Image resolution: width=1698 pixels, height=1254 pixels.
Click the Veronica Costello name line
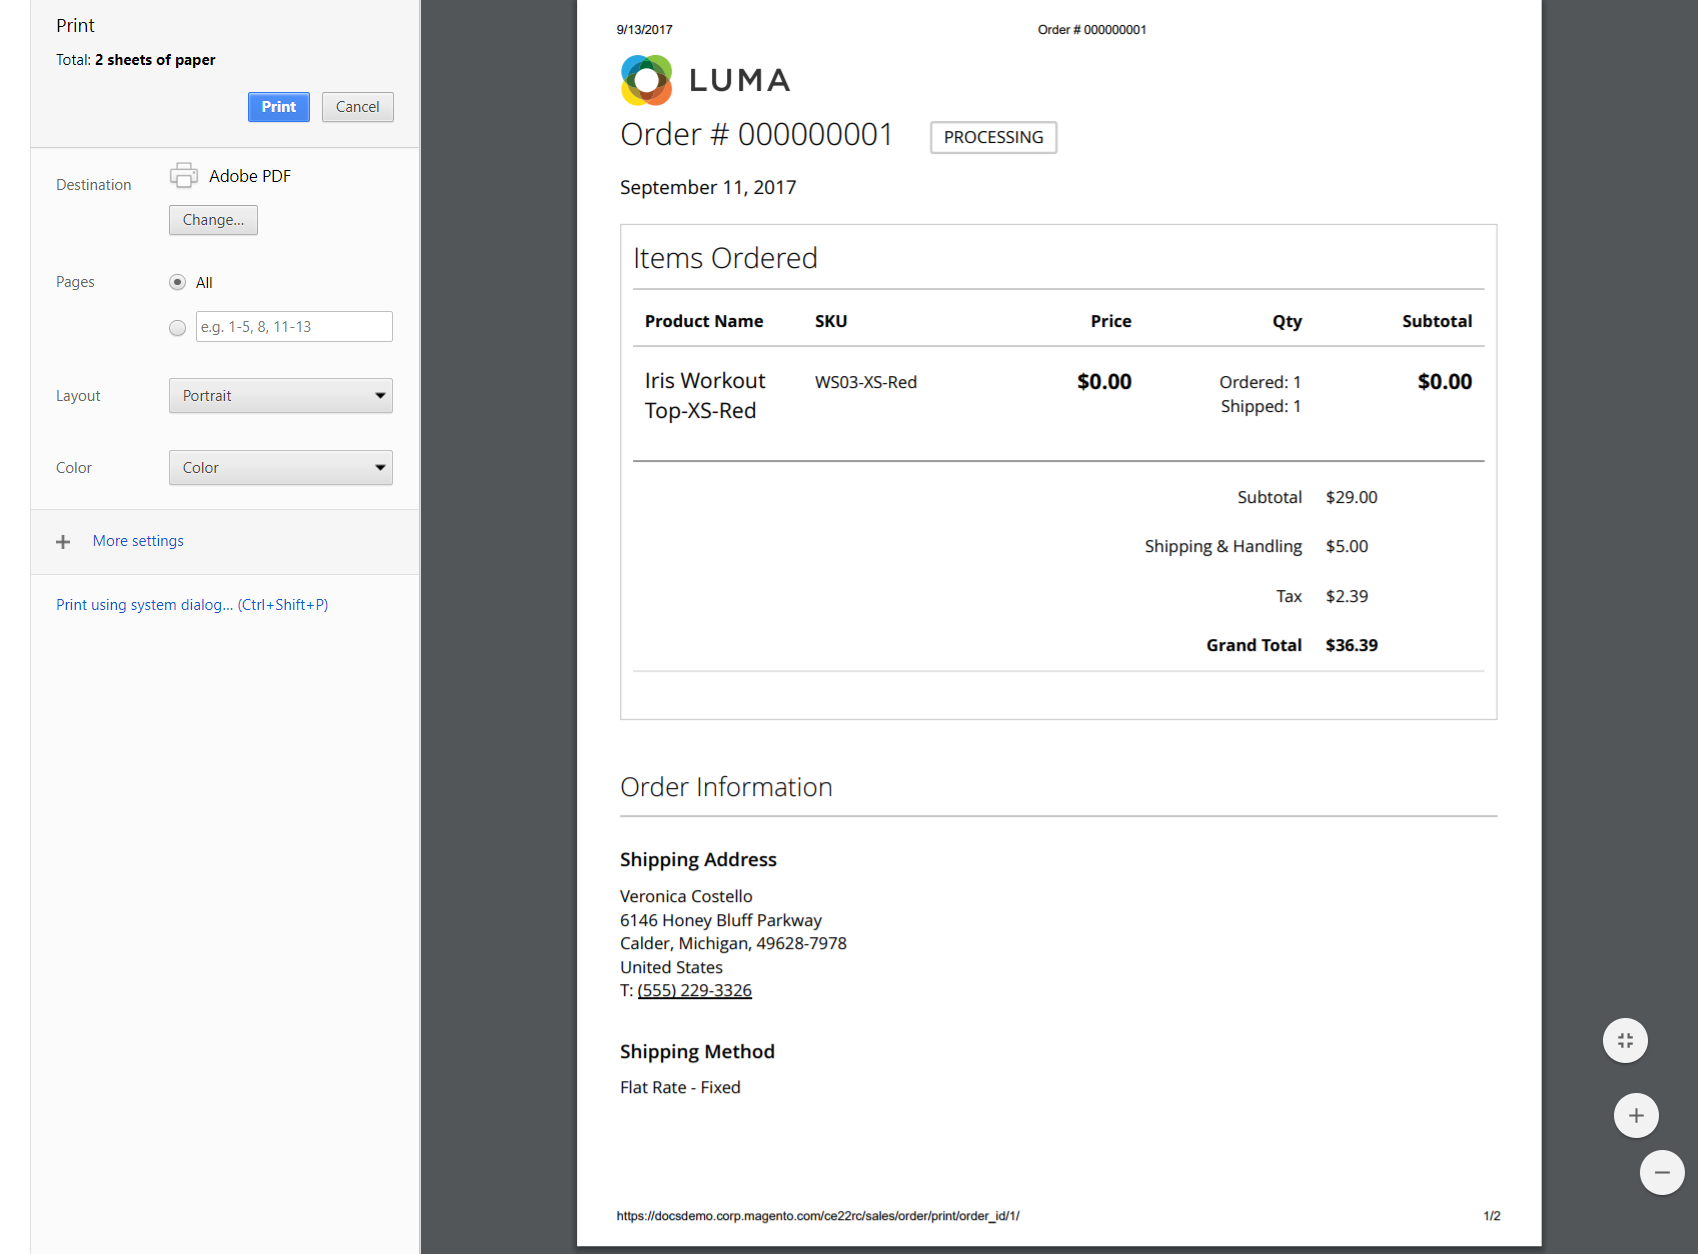(686, 897)
